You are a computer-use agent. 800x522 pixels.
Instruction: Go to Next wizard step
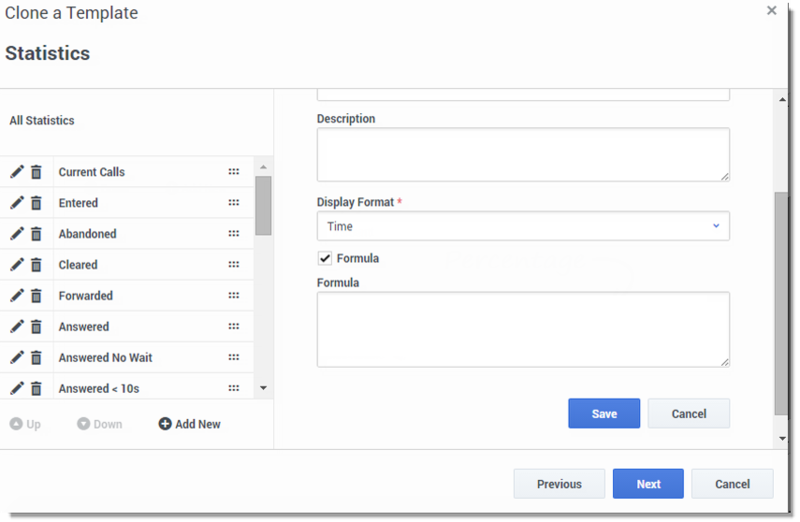[x=648, y=484]
